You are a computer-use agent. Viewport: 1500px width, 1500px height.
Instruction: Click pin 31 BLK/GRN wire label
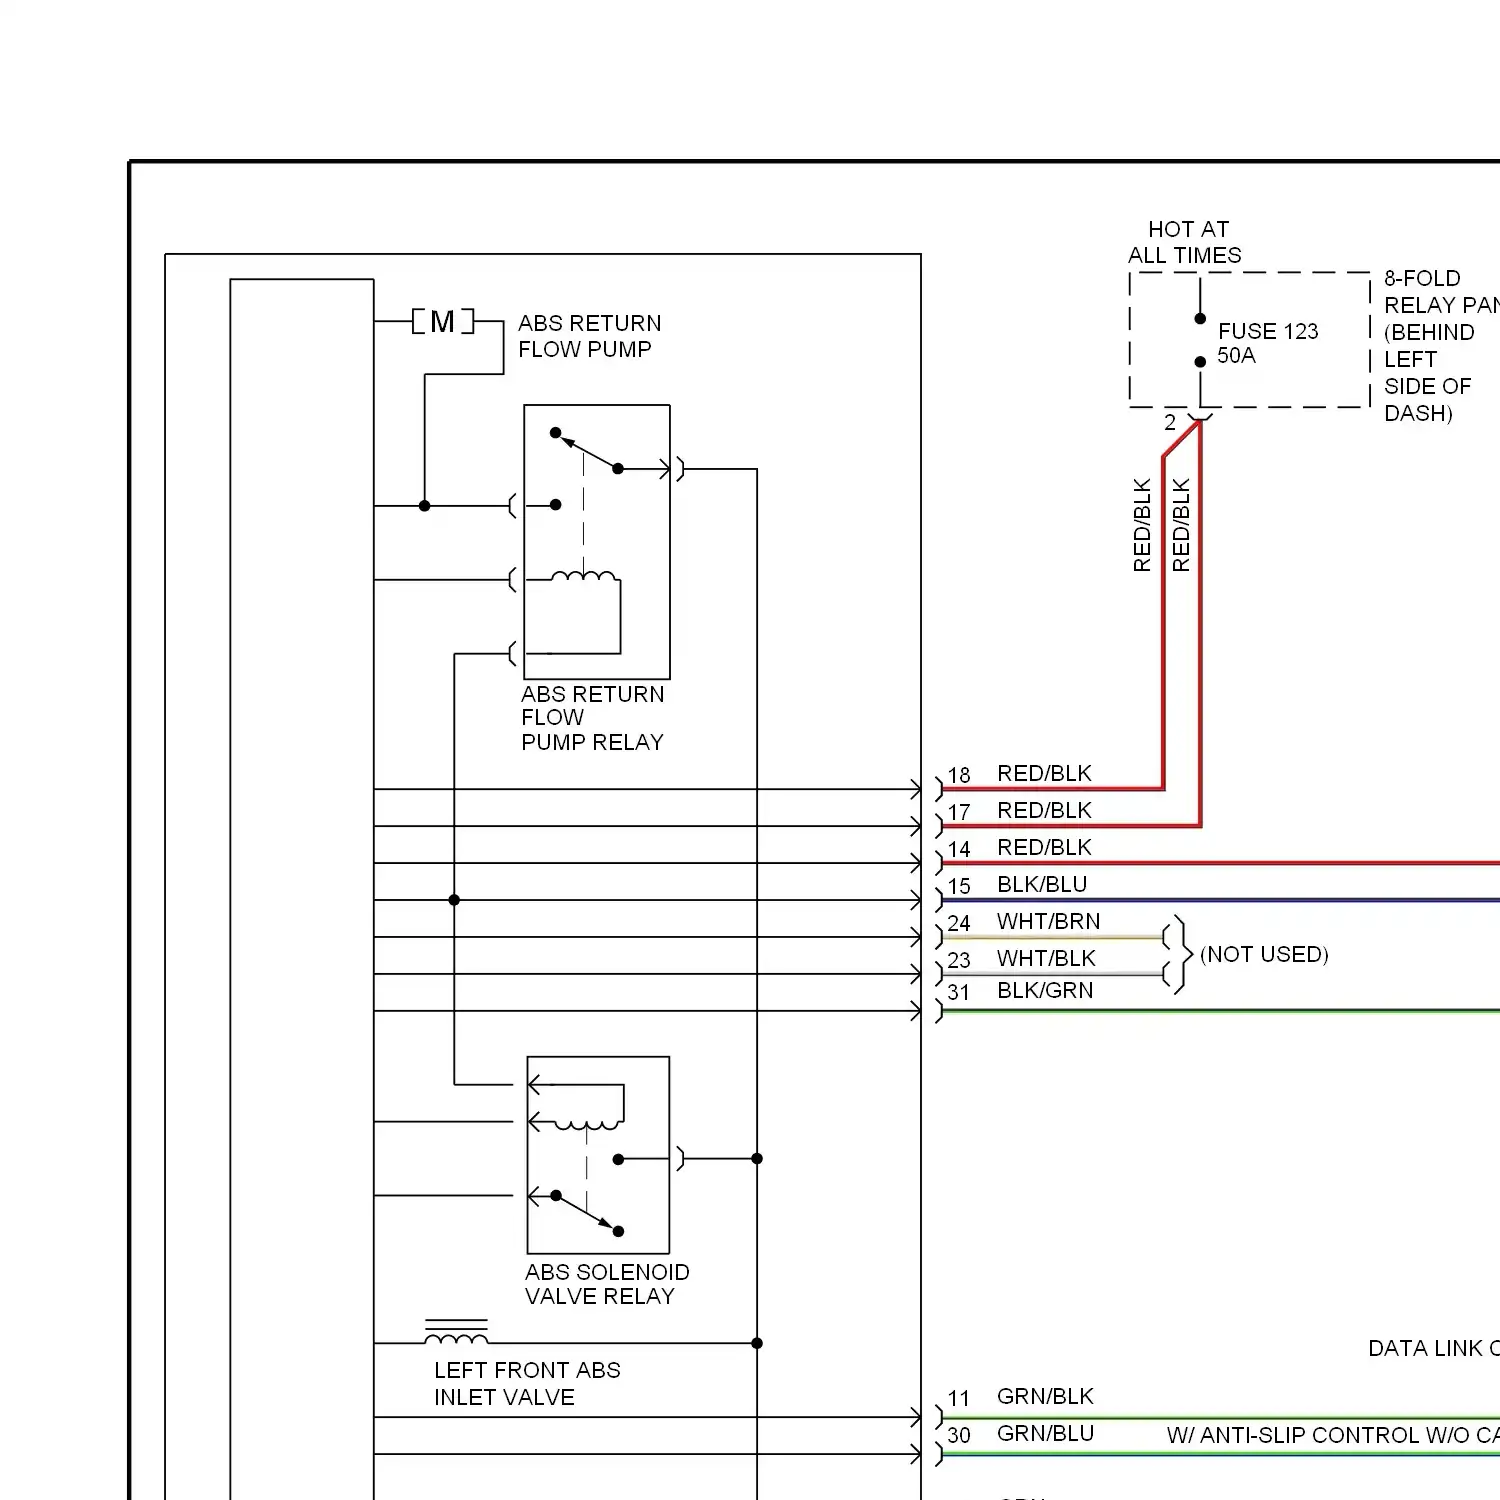[x=1045, y=990]
